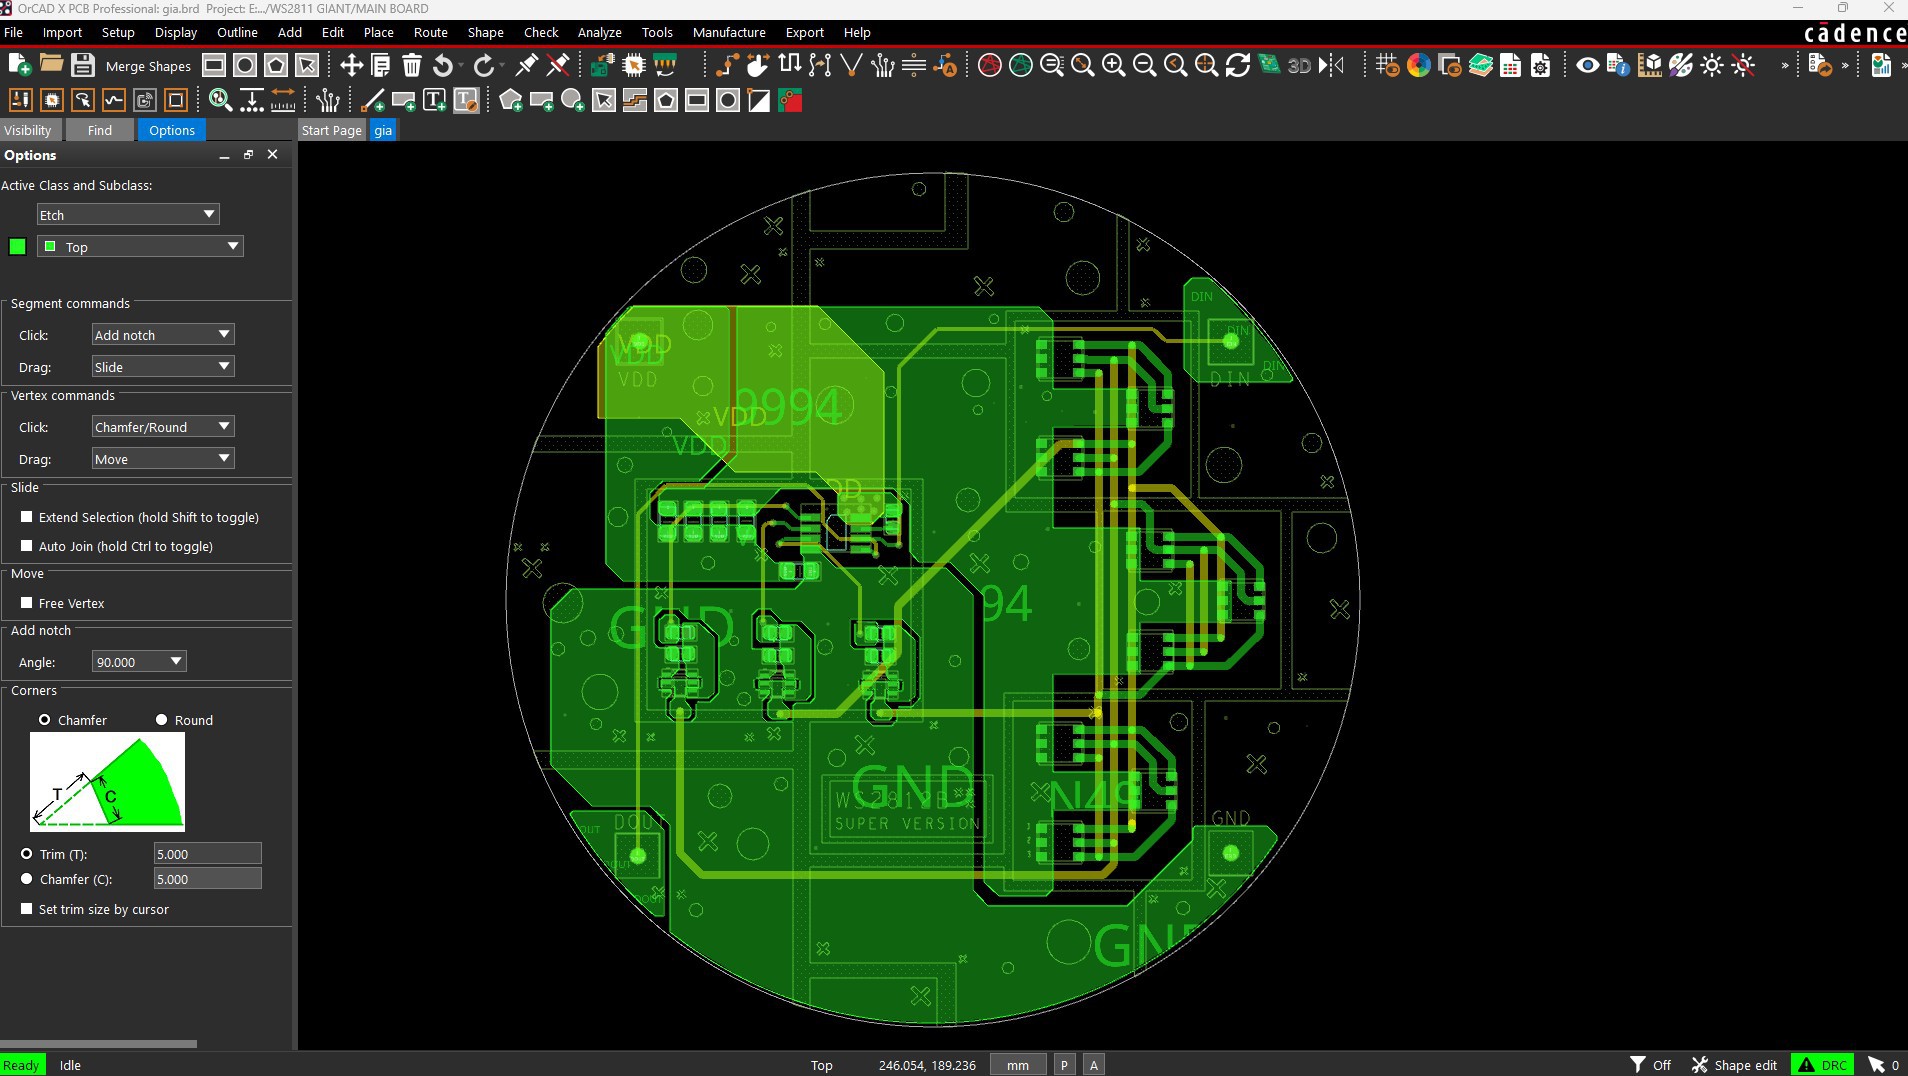Click the Trim (T) value field
1908x1076 pixels.
[x=207, y=854]
